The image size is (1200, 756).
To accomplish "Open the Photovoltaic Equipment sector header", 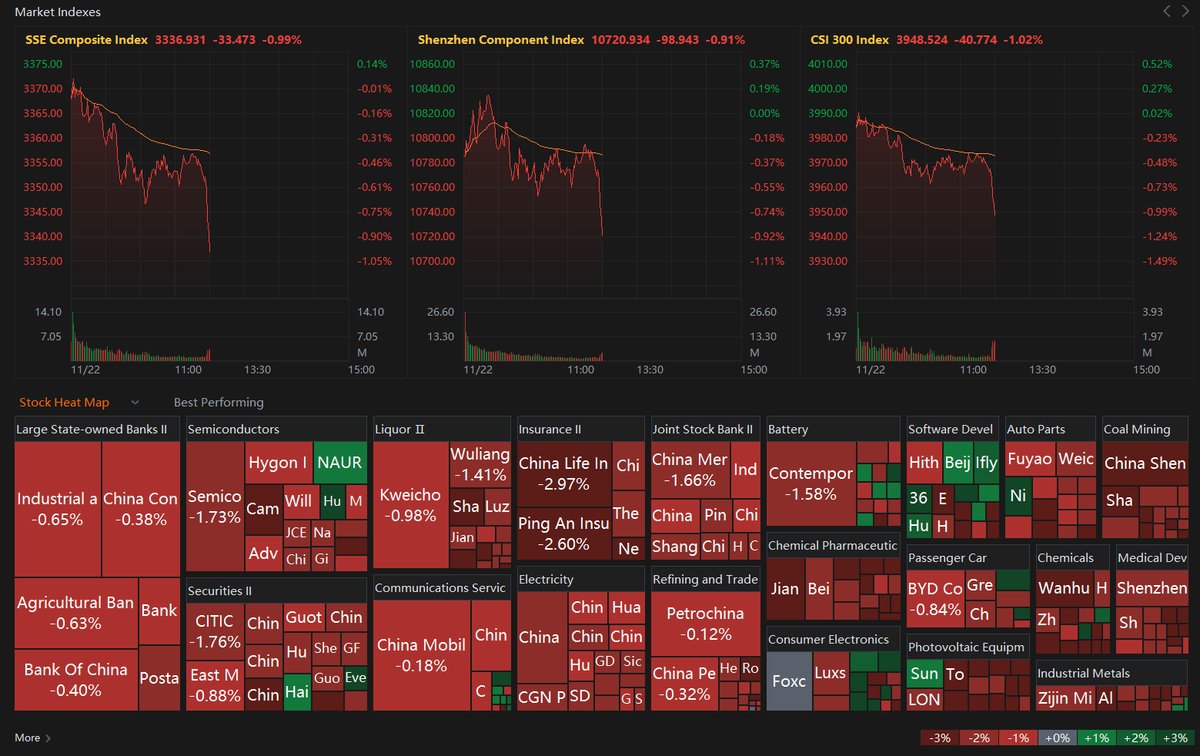I will pos(966,647).
